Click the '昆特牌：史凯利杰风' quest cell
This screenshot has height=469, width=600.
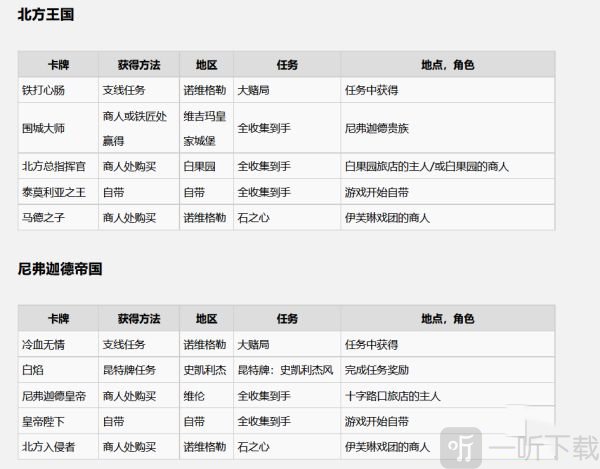tap(285, 370)
